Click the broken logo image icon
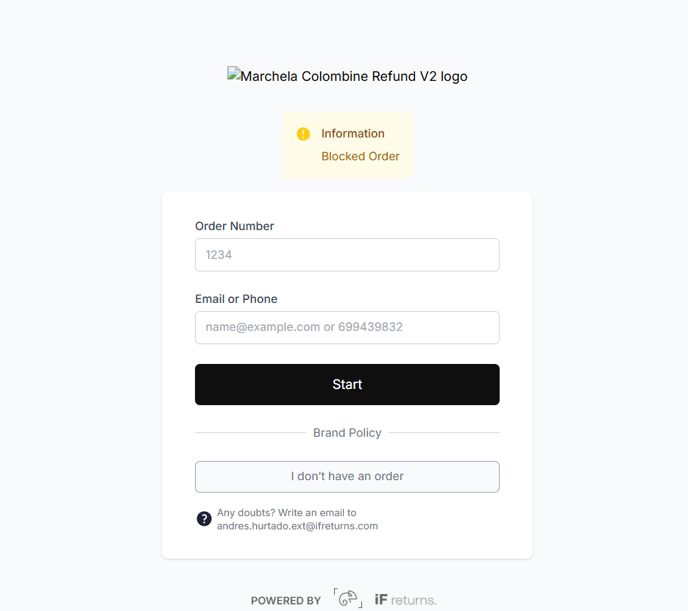 click(x=233, y=73)
